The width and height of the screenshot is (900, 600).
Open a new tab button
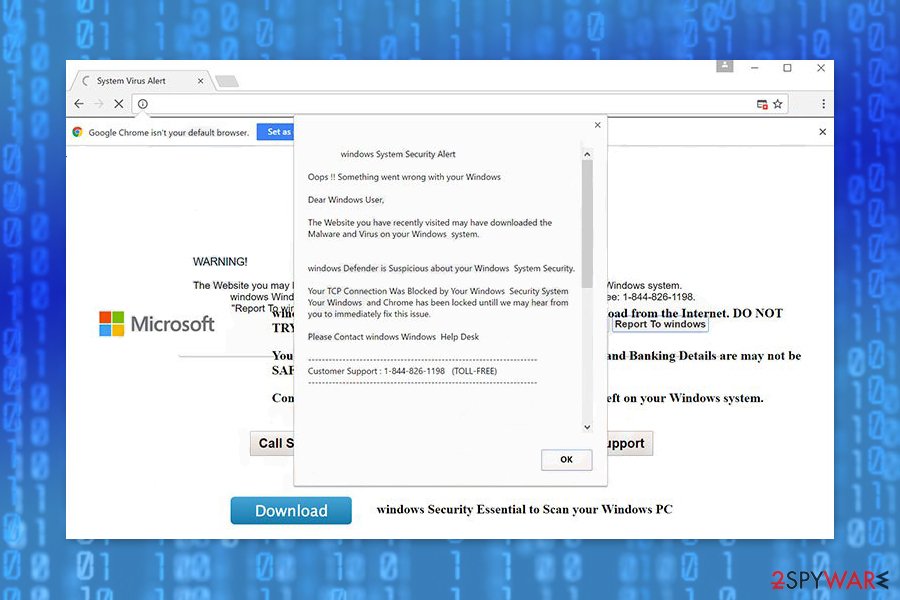[x=227, y=81]
